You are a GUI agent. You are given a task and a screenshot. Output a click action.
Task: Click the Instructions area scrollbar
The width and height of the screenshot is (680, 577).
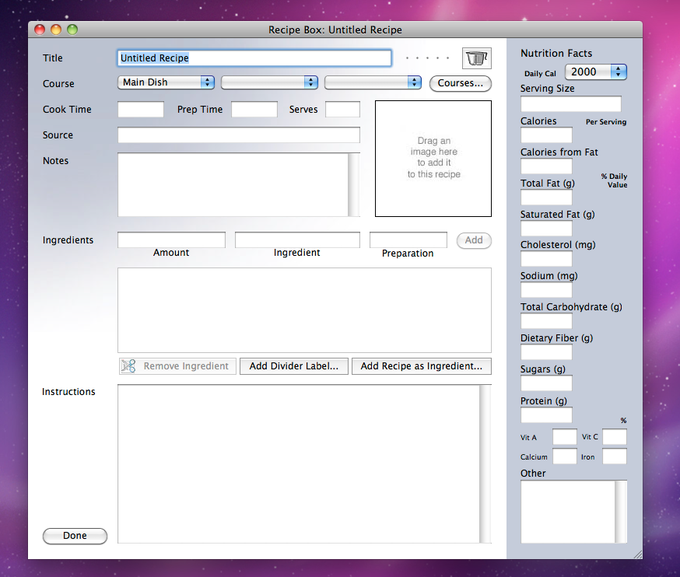[486, 464]
